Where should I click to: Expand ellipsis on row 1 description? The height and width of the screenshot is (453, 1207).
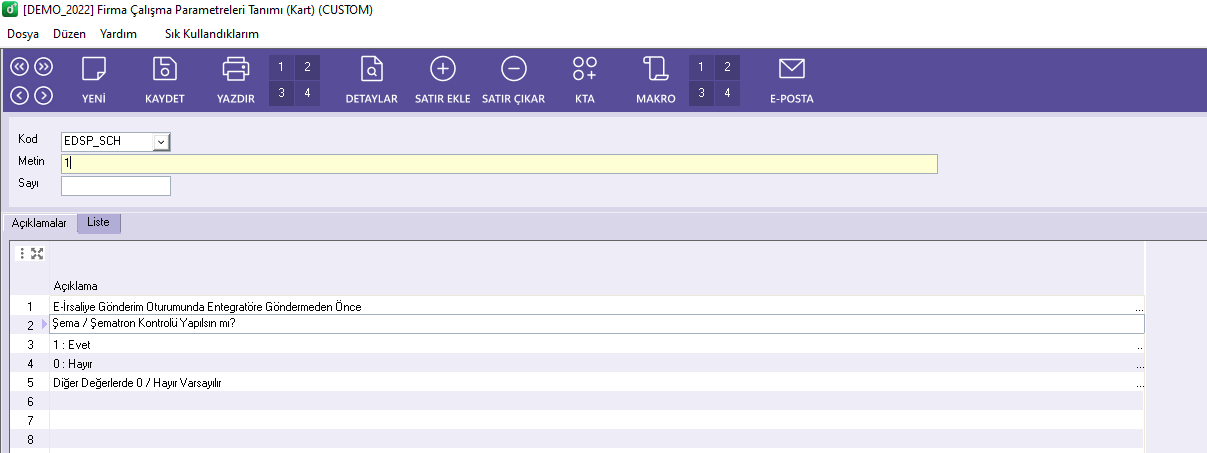(1140, 308)
